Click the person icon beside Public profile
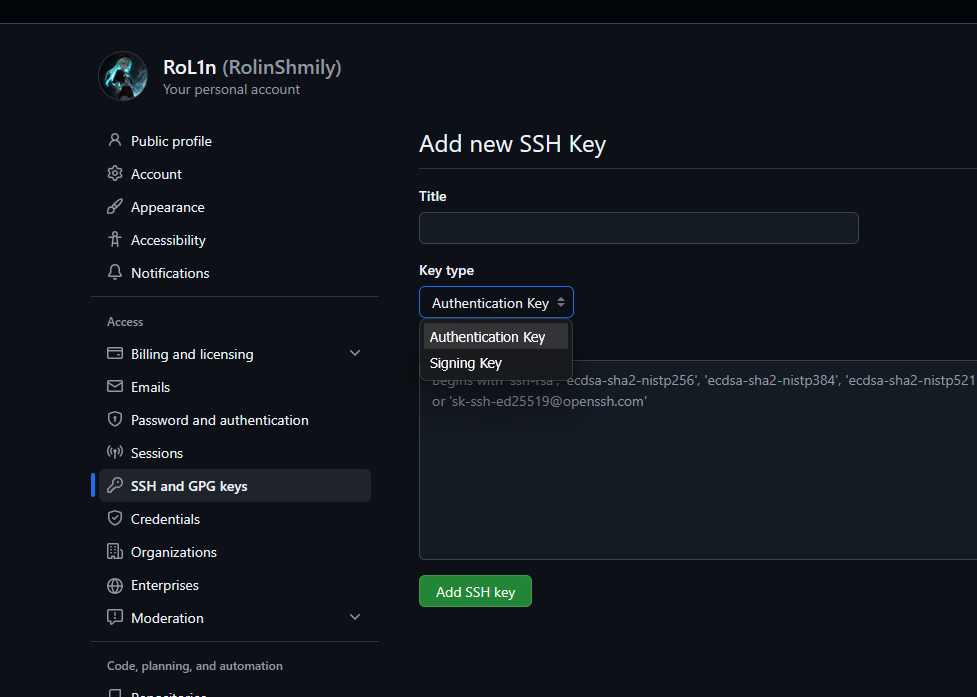This screenshot has height=697, width=977. [x=115, y=140]
